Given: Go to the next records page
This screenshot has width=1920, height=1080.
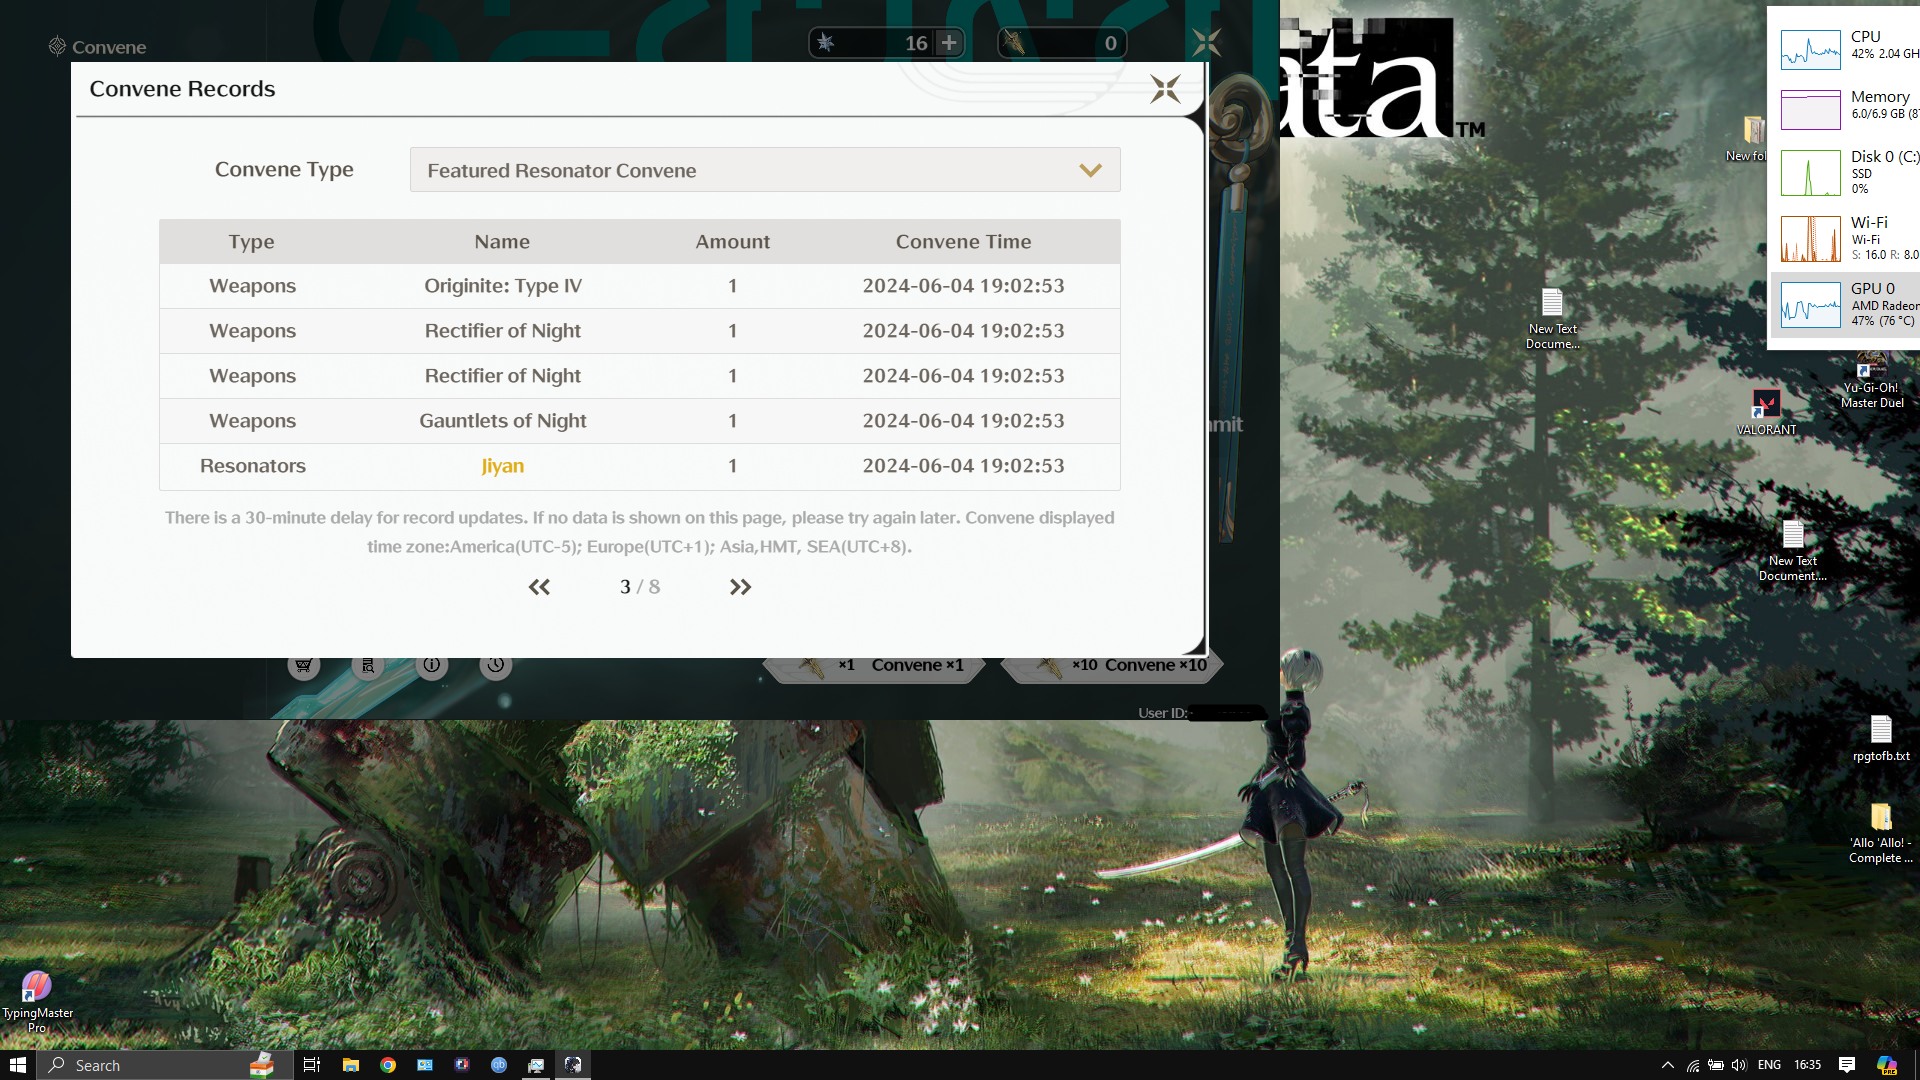Looking at the screenshot, I should [x=740, y=587].
